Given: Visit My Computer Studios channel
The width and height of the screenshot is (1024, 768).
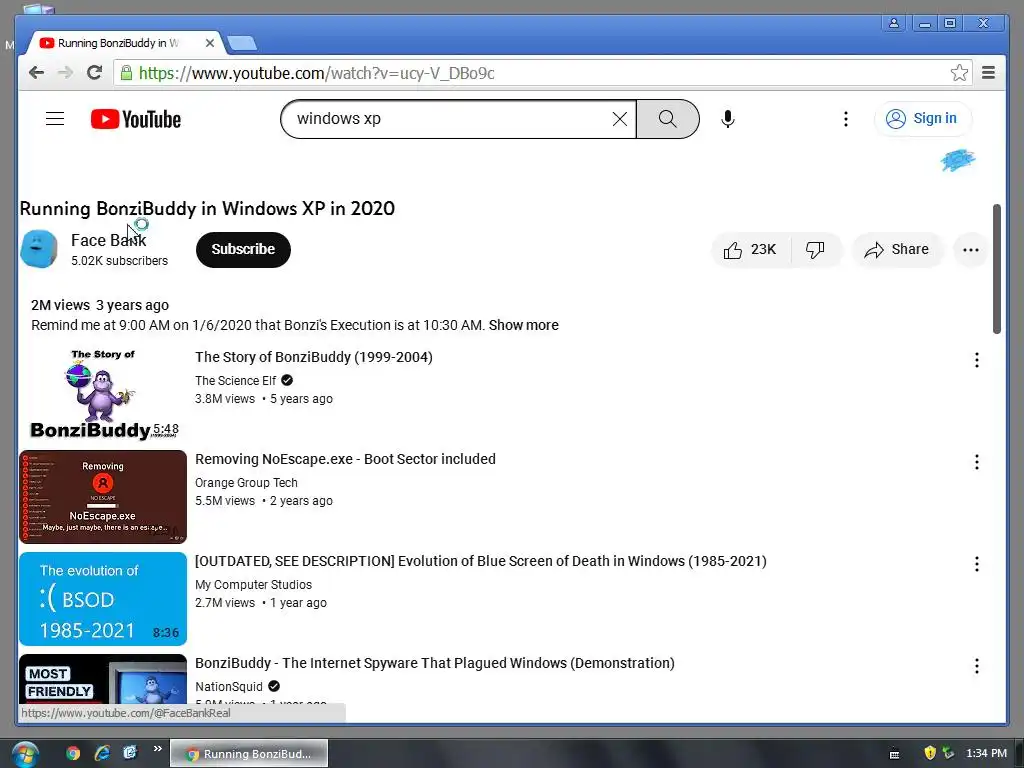Looking at the screenshot, I should (253, 584).
